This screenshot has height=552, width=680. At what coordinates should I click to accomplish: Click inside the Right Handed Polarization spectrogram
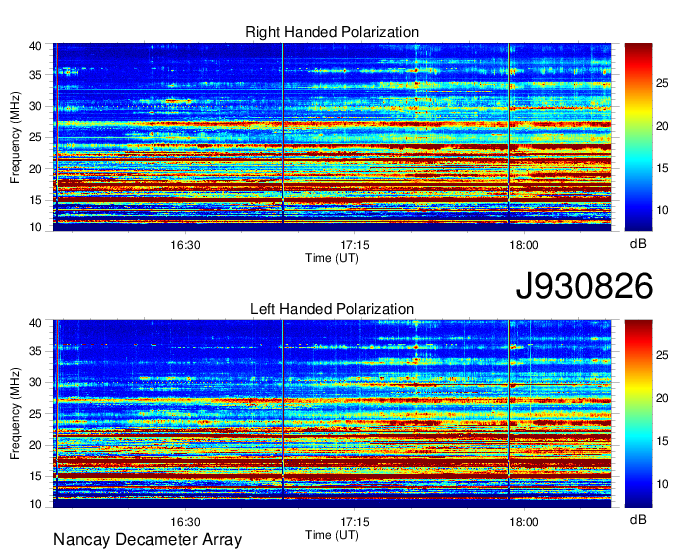click(332, 137)
